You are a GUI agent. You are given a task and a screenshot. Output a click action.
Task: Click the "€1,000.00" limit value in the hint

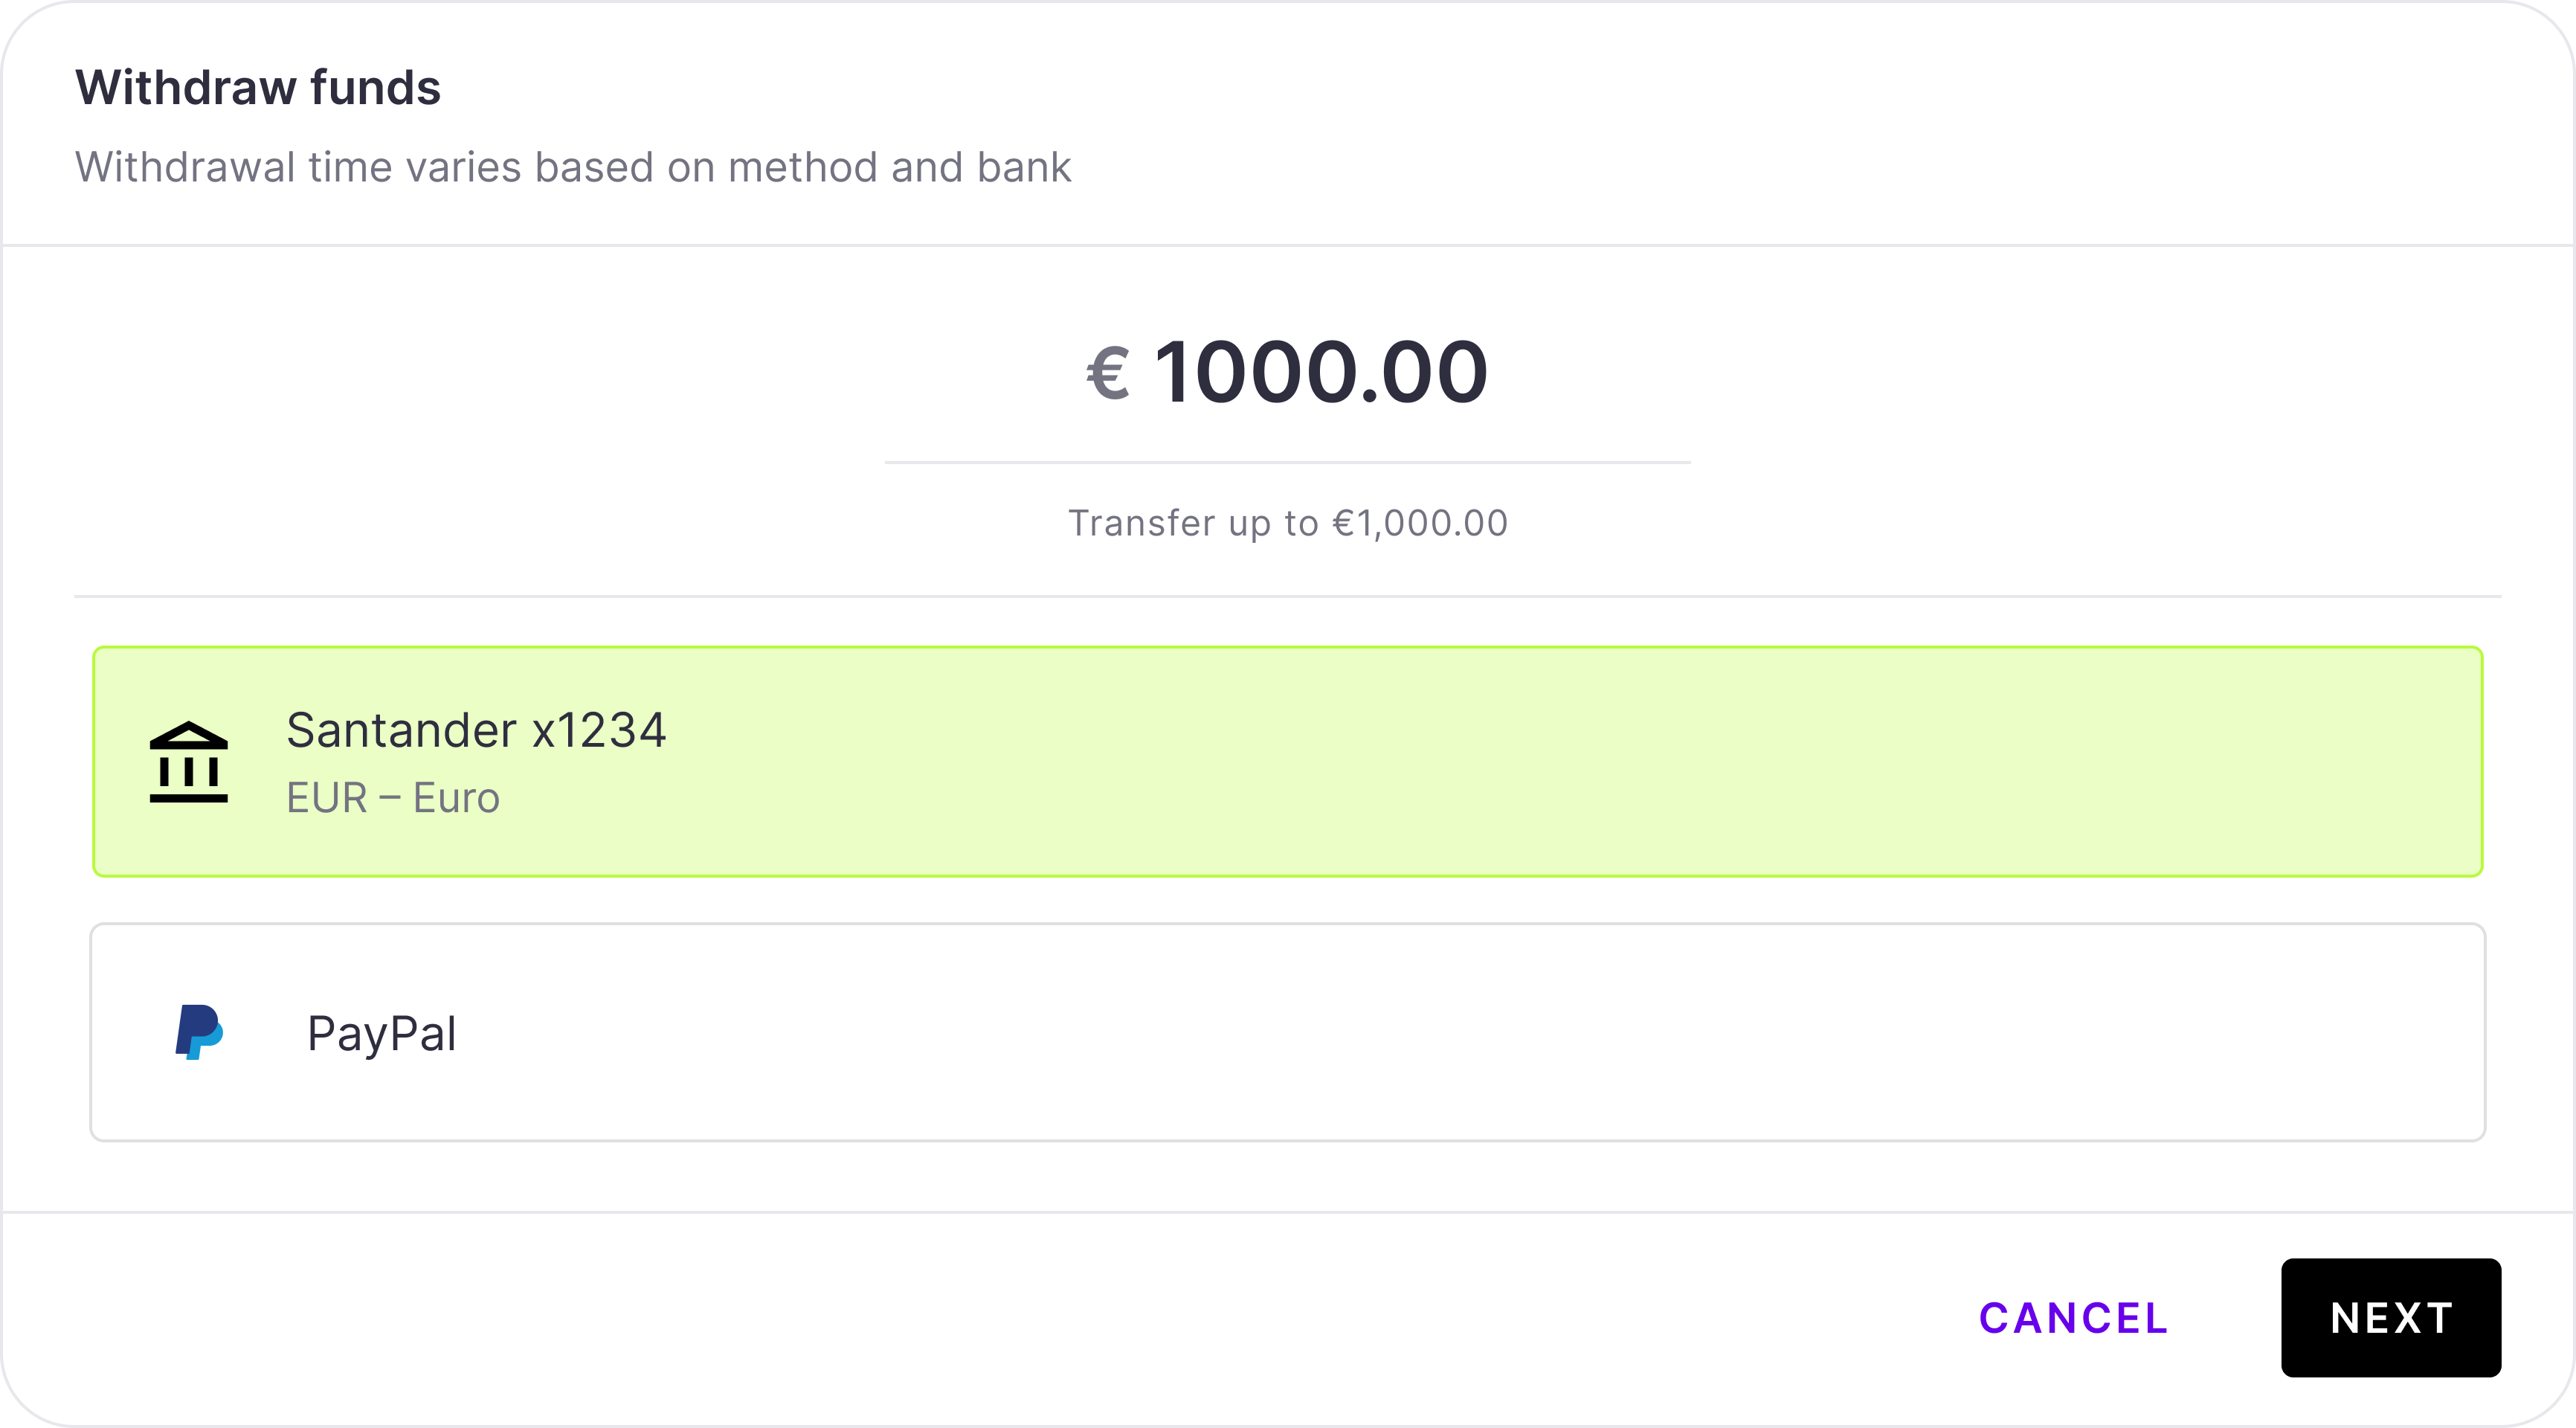coord(1420,523)
